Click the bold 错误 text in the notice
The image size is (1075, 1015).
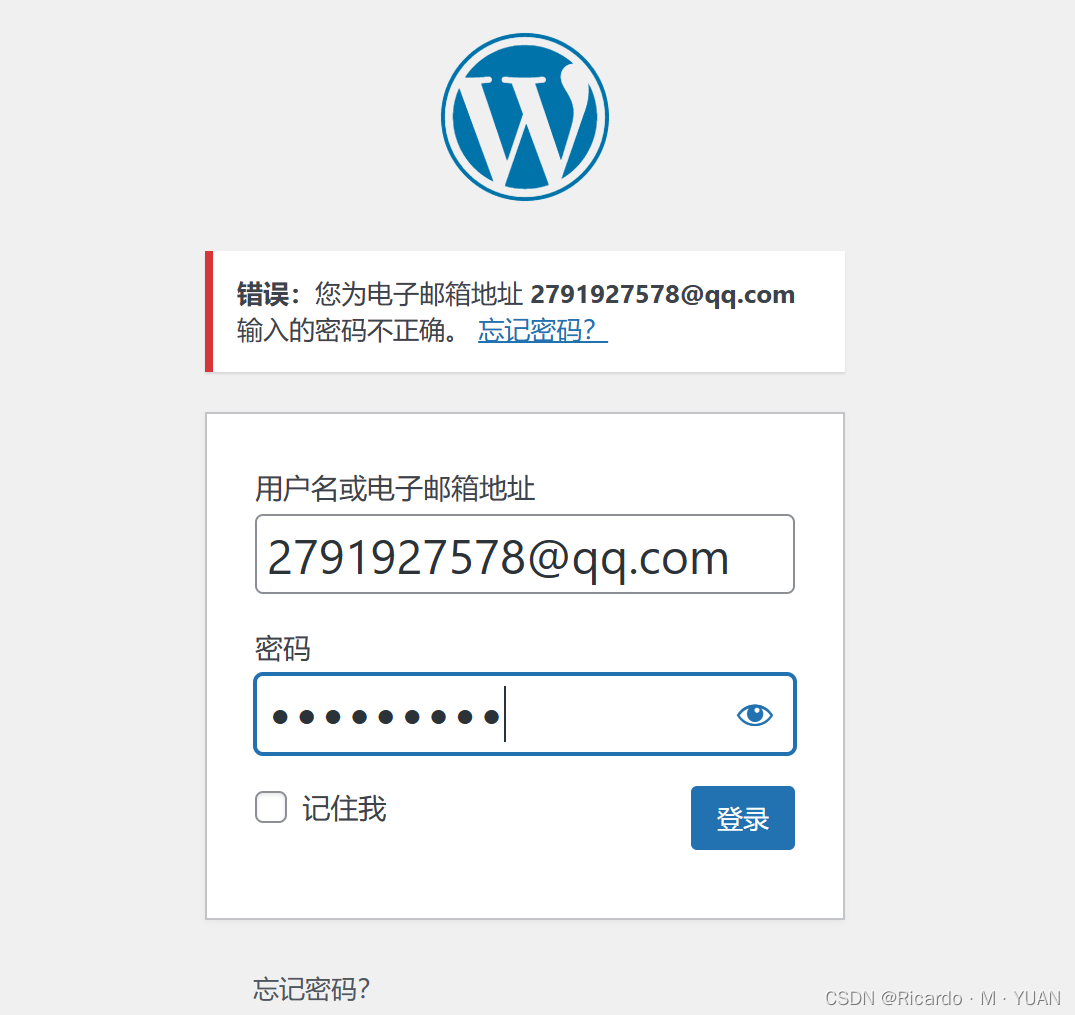click(x=263, y=295)
